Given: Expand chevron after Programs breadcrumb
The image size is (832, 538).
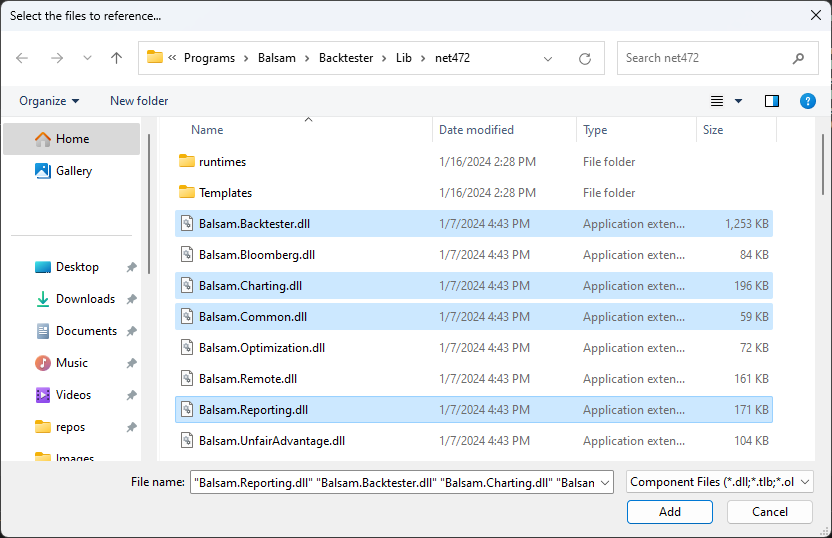Looking at the screenshot, I should pyautogui.click(x=246, y=58).
